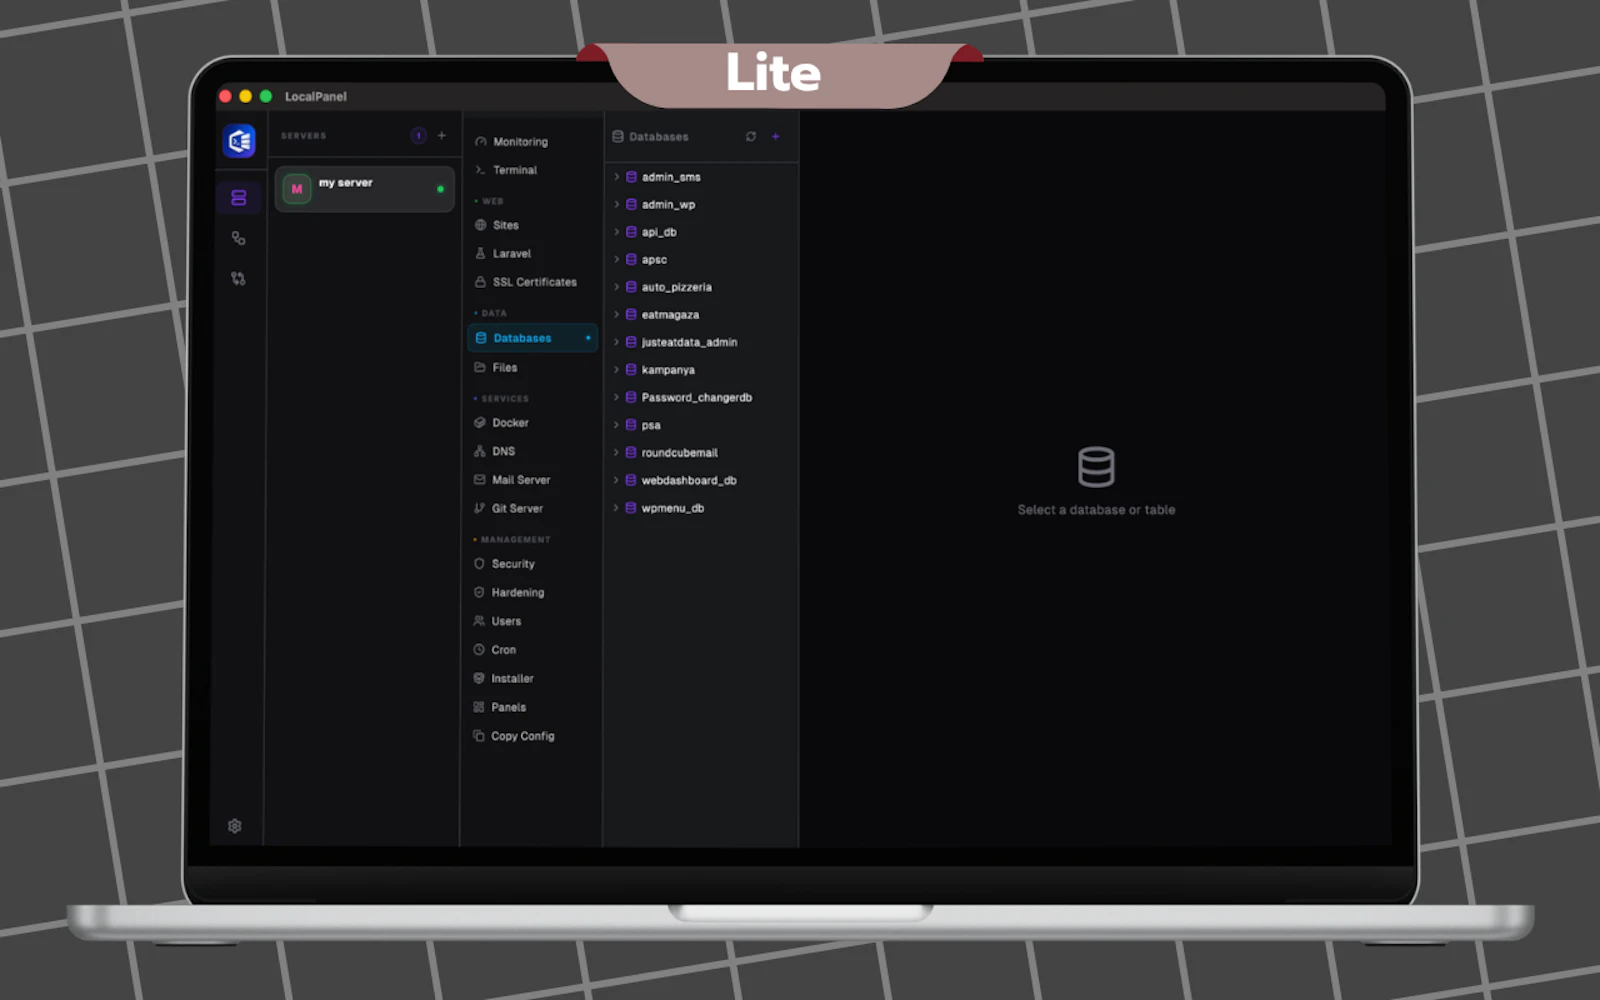Screen dimensions: 1600x1000
Task: Expand the kampanya database chevron
Action: pos(616,370)
